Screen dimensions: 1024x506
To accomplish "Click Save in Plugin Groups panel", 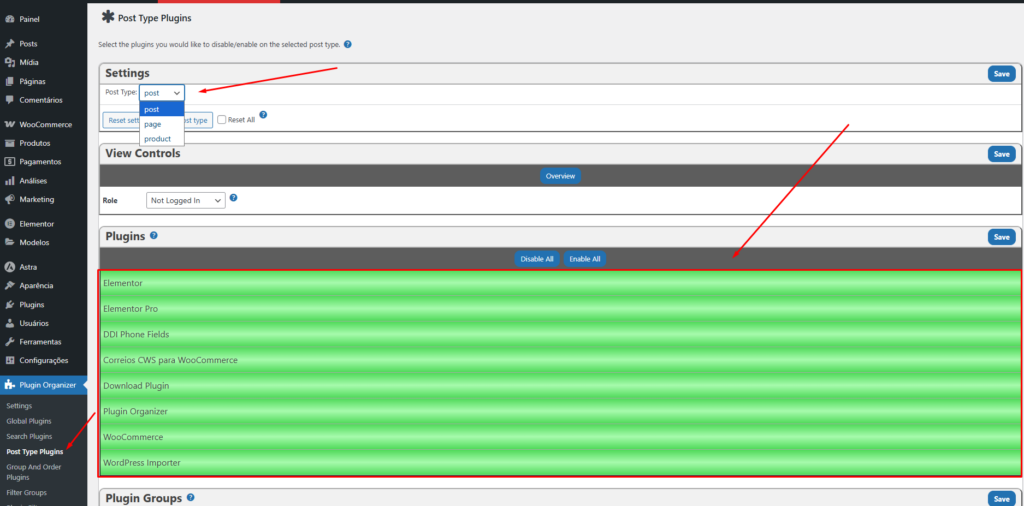I will point(1002,499).
